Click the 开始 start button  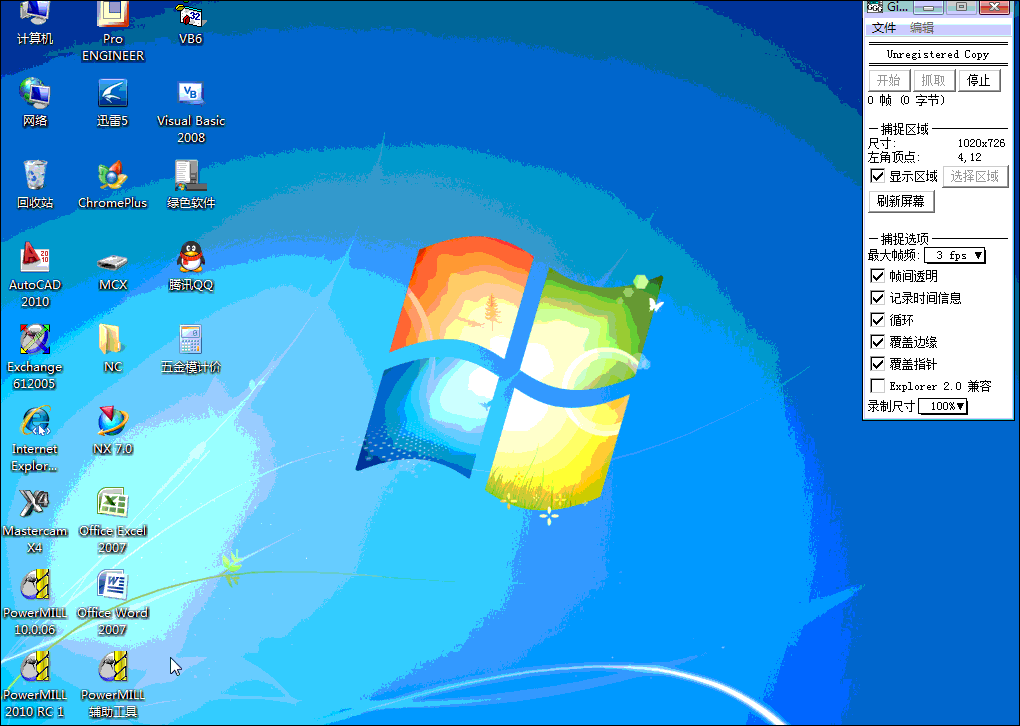pos(889,80)
